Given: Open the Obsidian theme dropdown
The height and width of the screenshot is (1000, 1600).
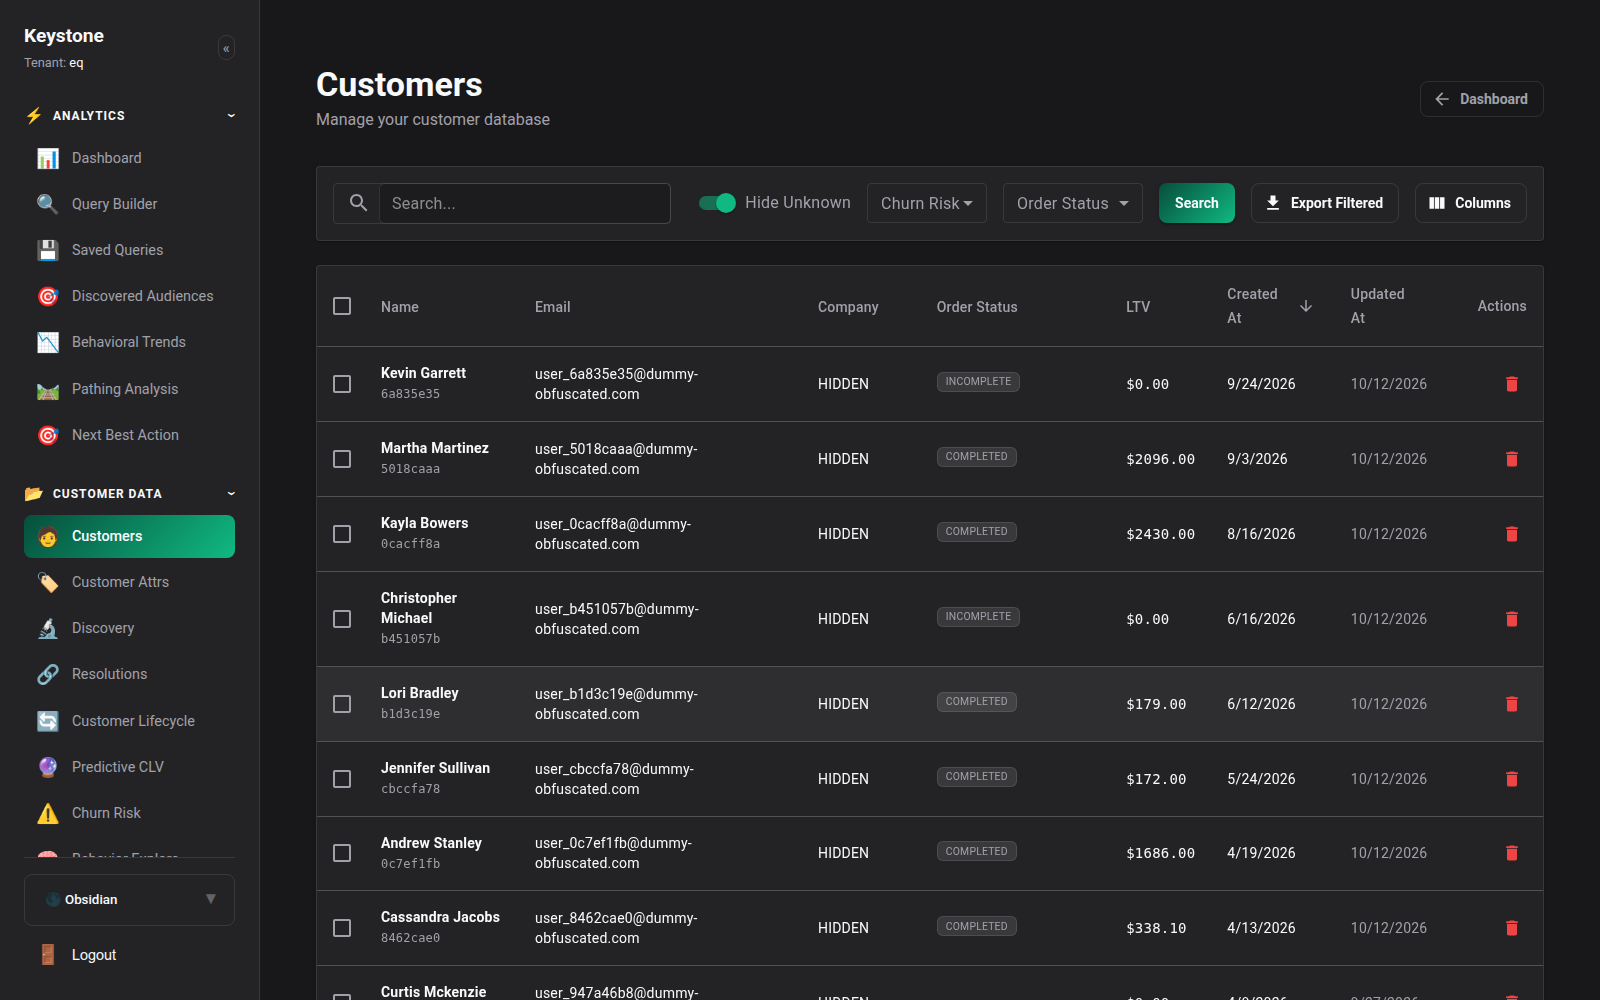Looking at the screenshot, I should pyautogui.click(x=129, y=900).
